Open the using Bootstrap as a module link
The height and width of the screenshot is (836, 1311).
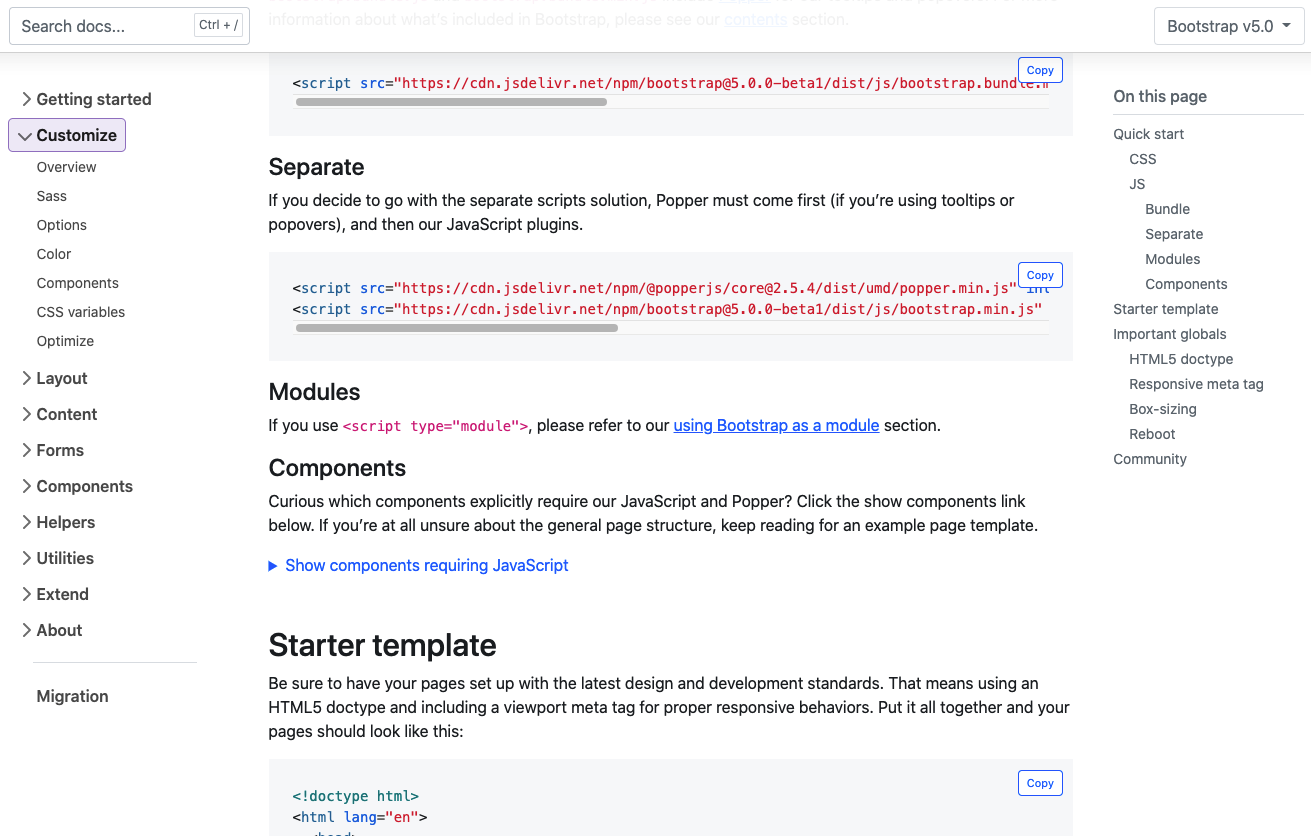pyautogui.click(x=776, y=425)
